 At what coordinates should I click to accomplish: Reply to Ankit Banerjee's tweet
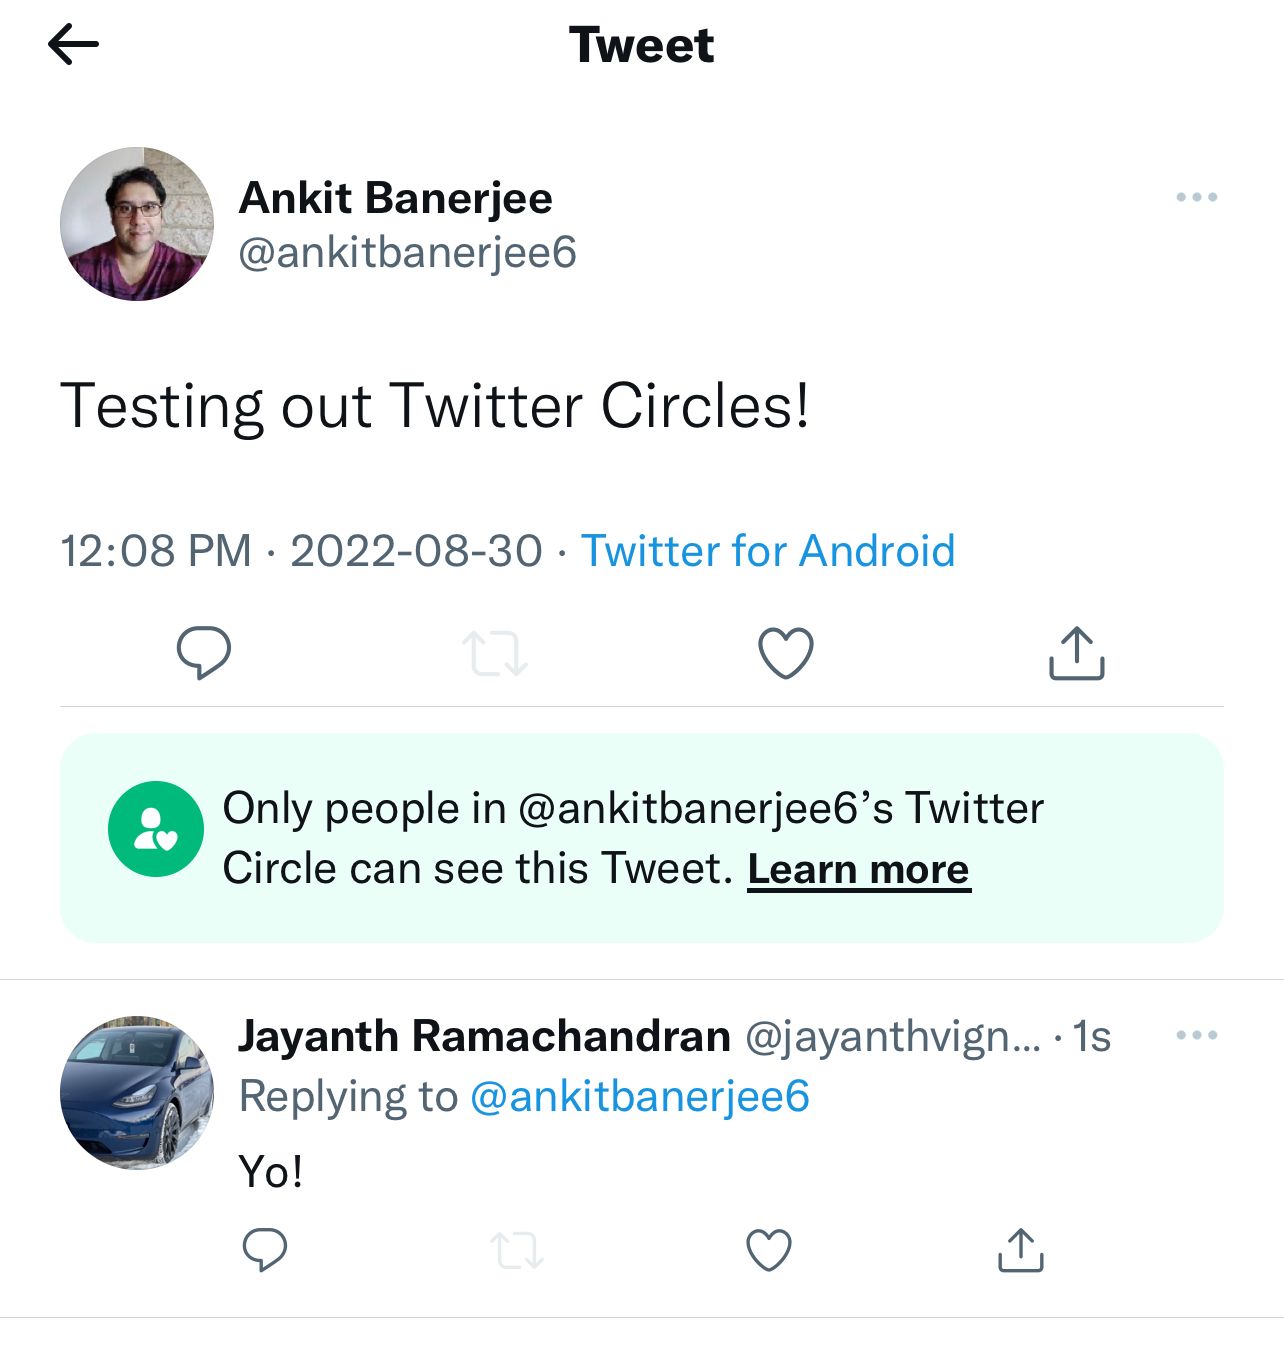[204, 653]
